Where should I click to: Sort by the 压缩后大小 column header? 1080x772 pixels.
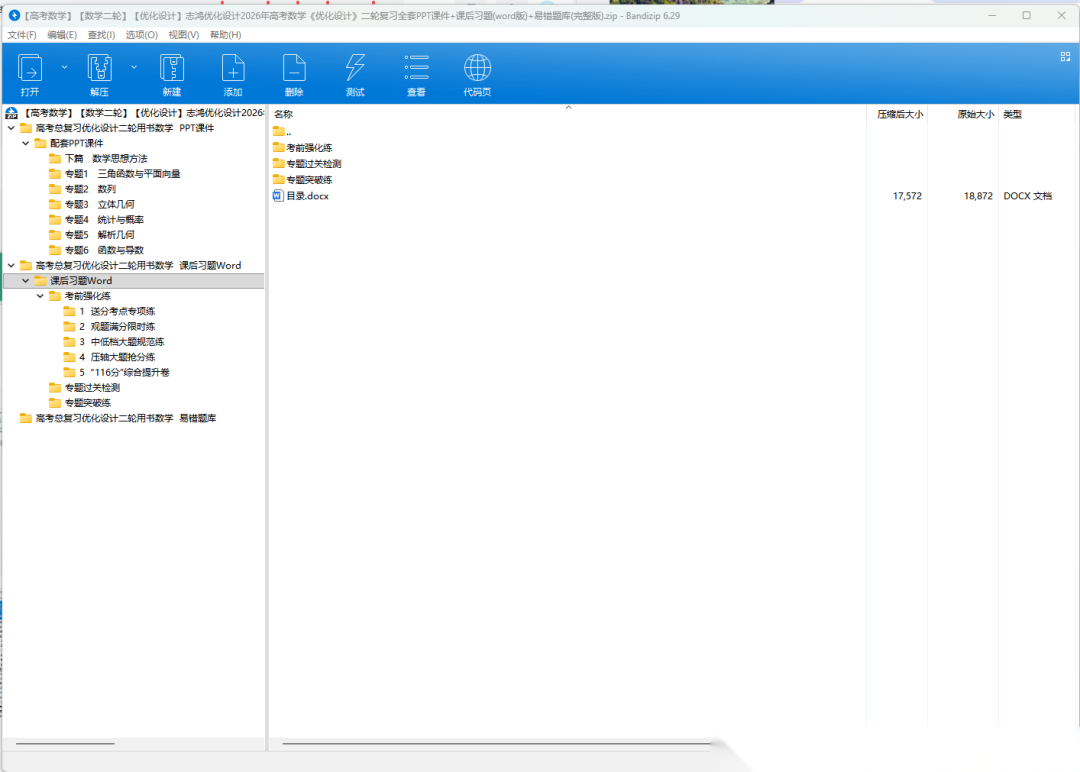(899, 115)
